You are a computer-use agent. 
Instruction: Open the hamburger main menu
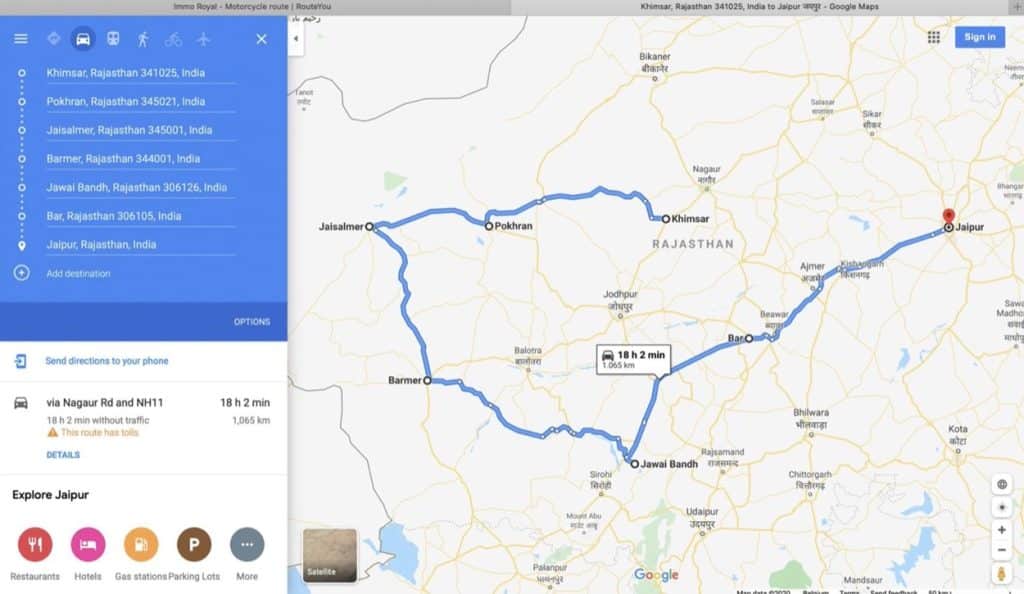pyautogui.click(x=21, y=39)
